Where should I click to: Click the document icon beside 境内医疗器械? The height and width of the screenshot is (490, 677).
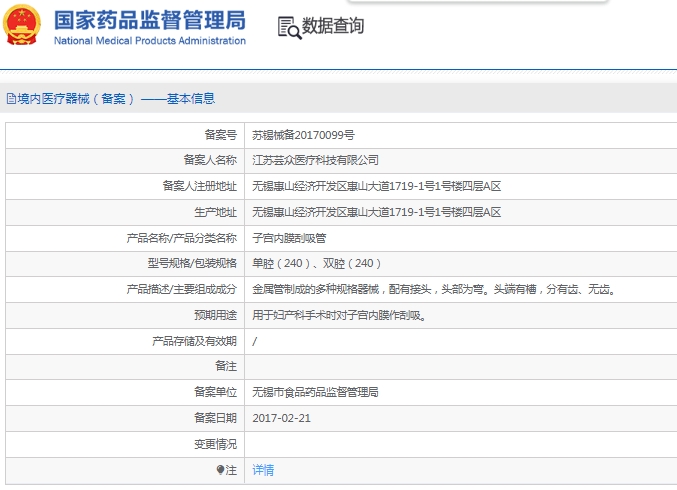11,99
